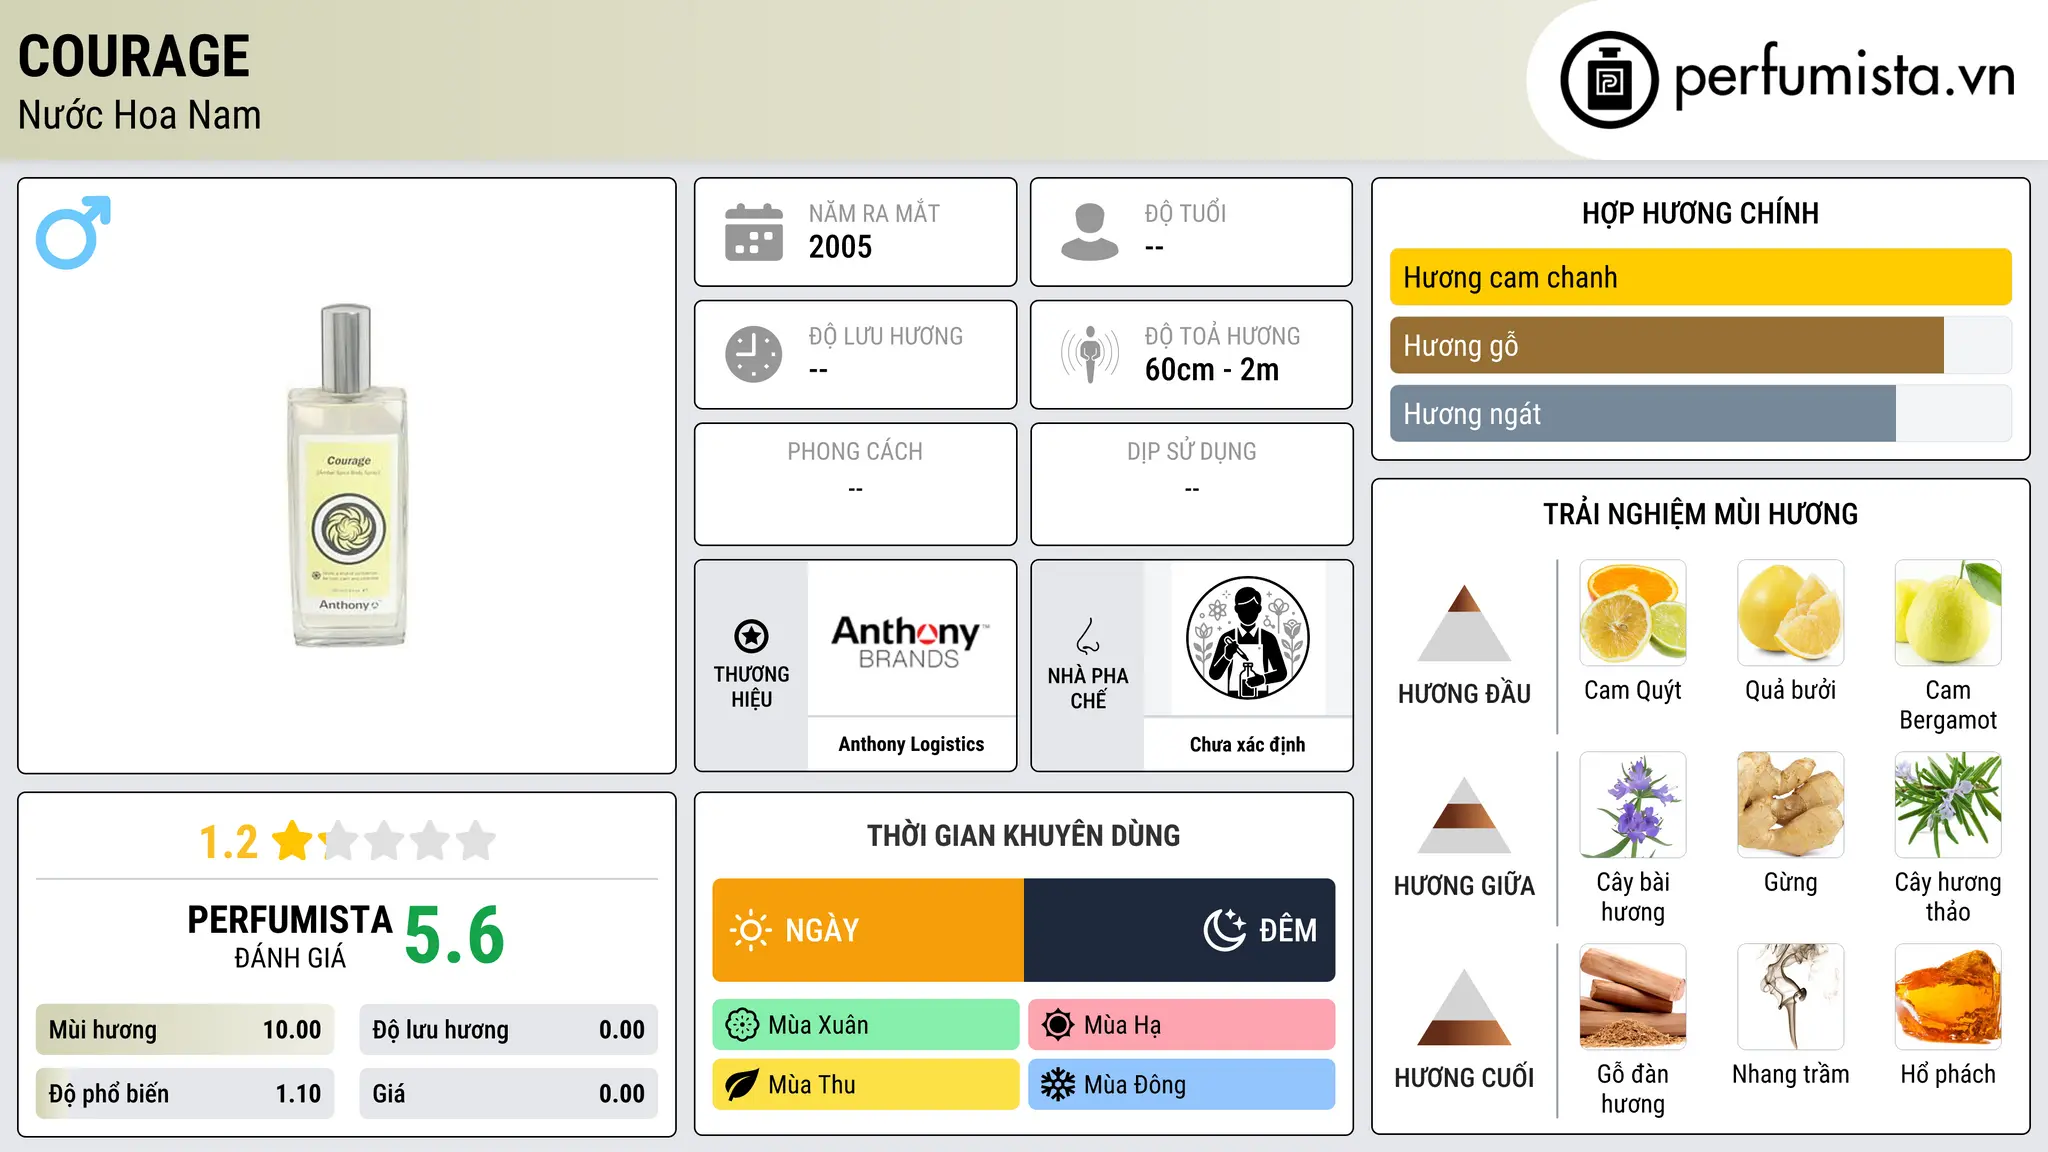Click the Trải nghiệm mùi hương heading

point(1700,514)
